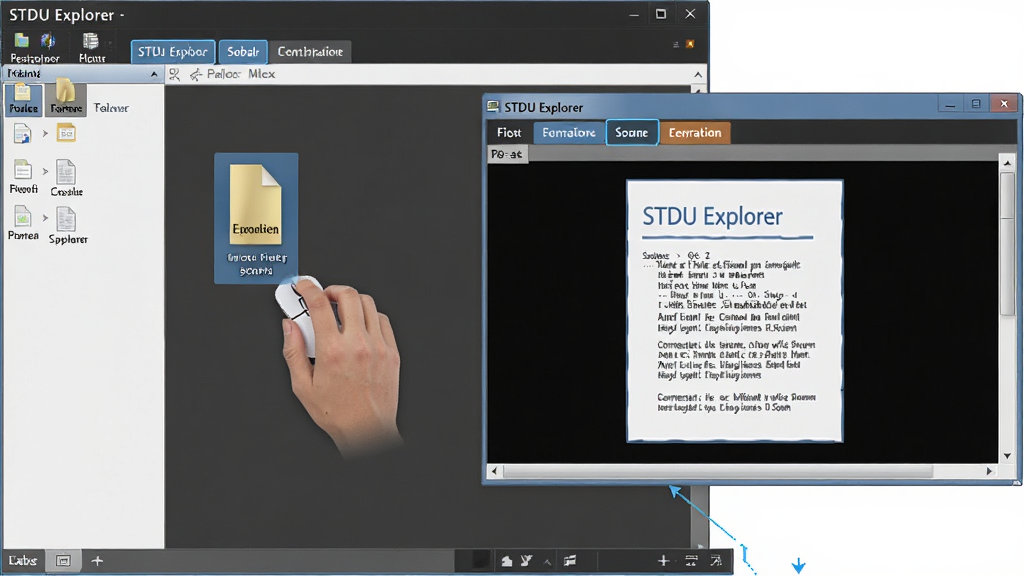Collapse the path bar using its right-end arrow
The width and height of the screenshot is (1024, 576).
697,74
